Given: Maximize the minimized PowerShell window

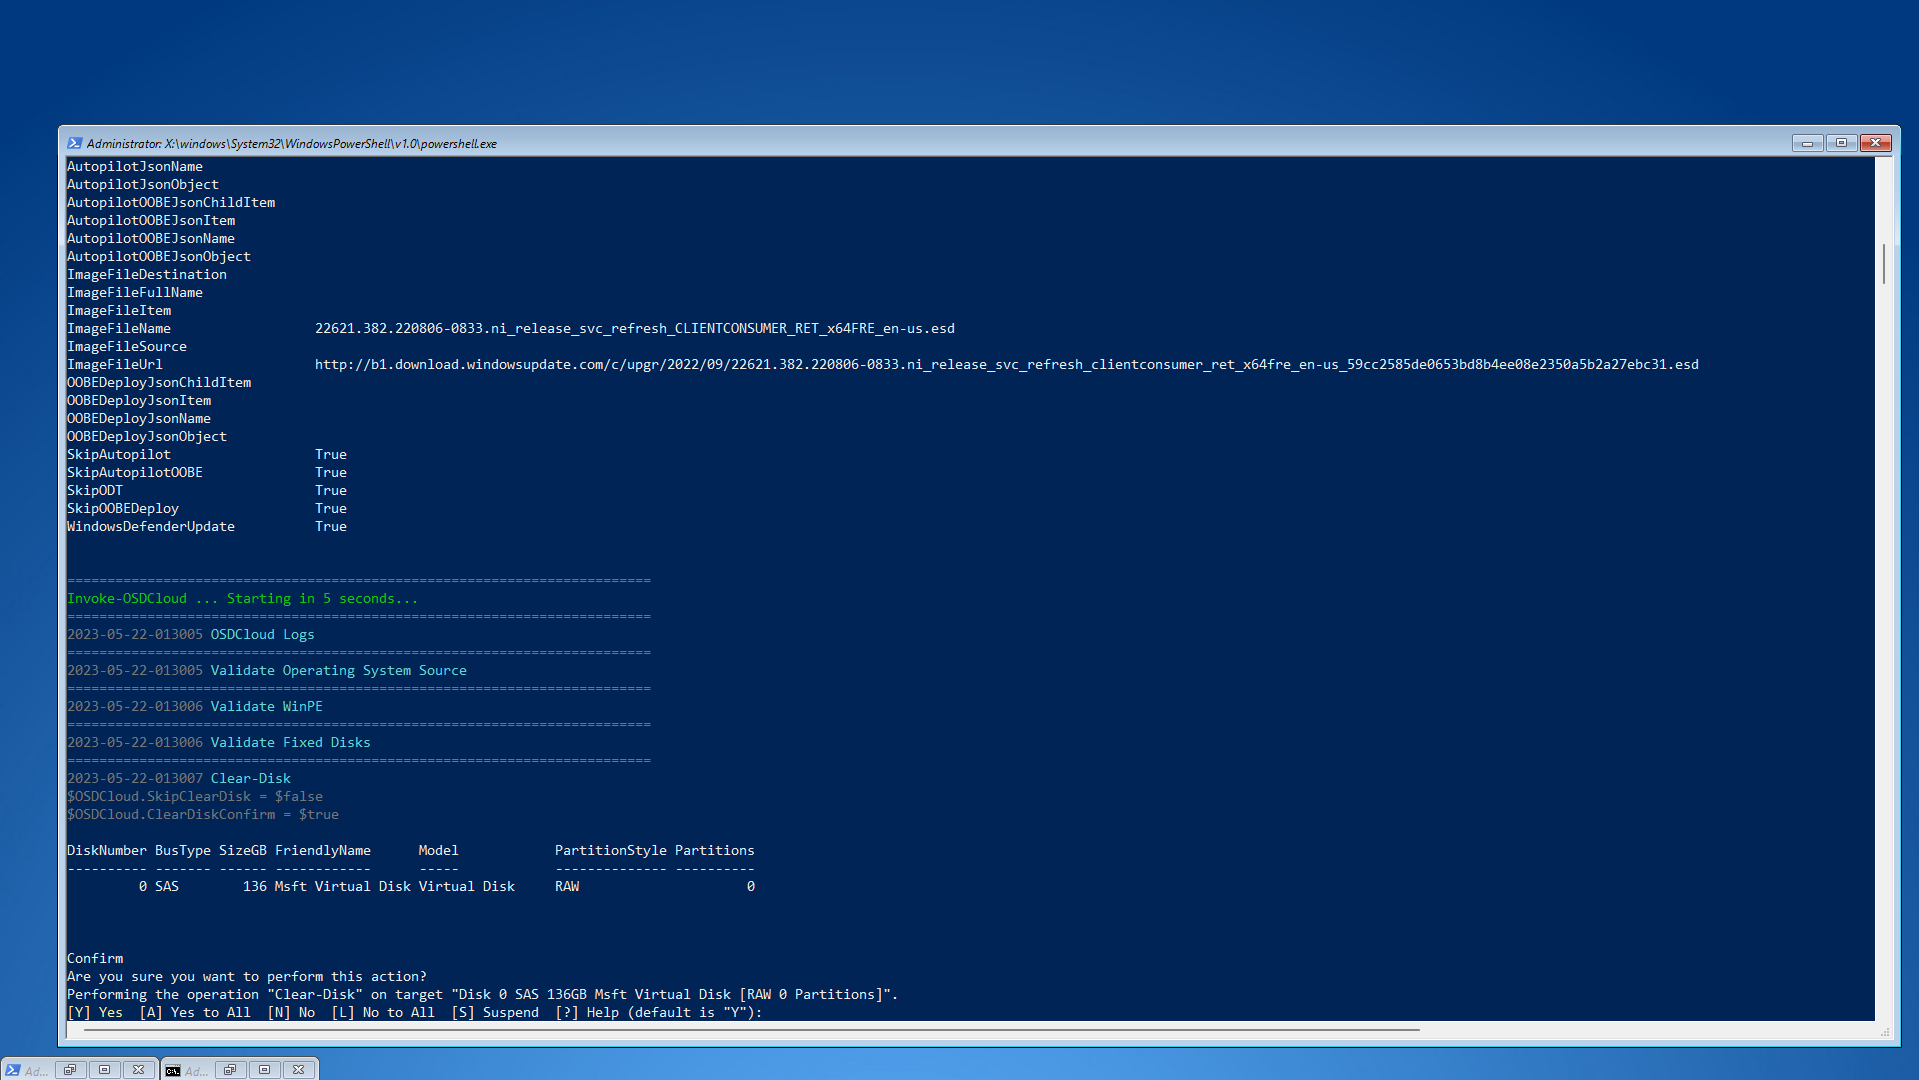Looking at the screenshot, I should pyautogui.click(x=104, y=1070).
